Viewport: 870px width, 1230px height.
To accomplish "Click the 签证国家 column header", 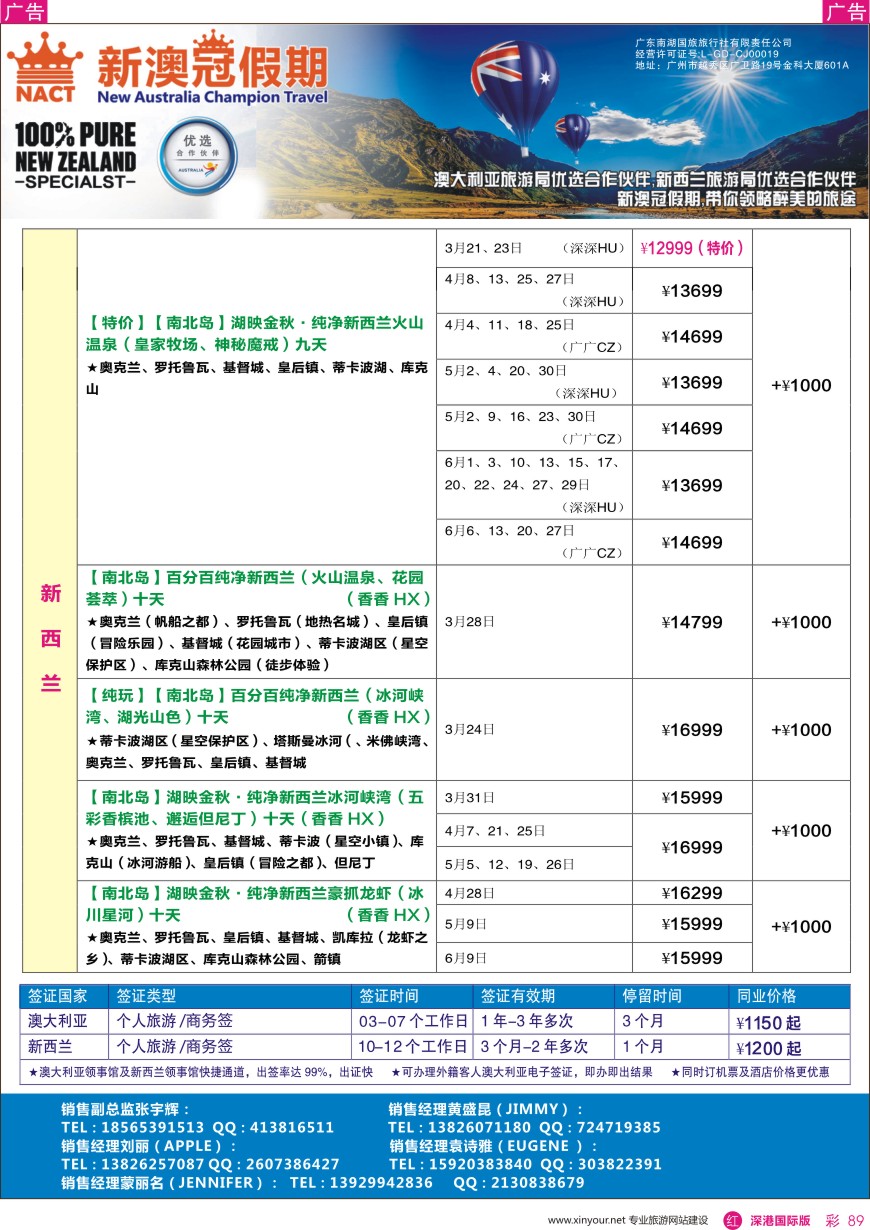I will (58, 996).
